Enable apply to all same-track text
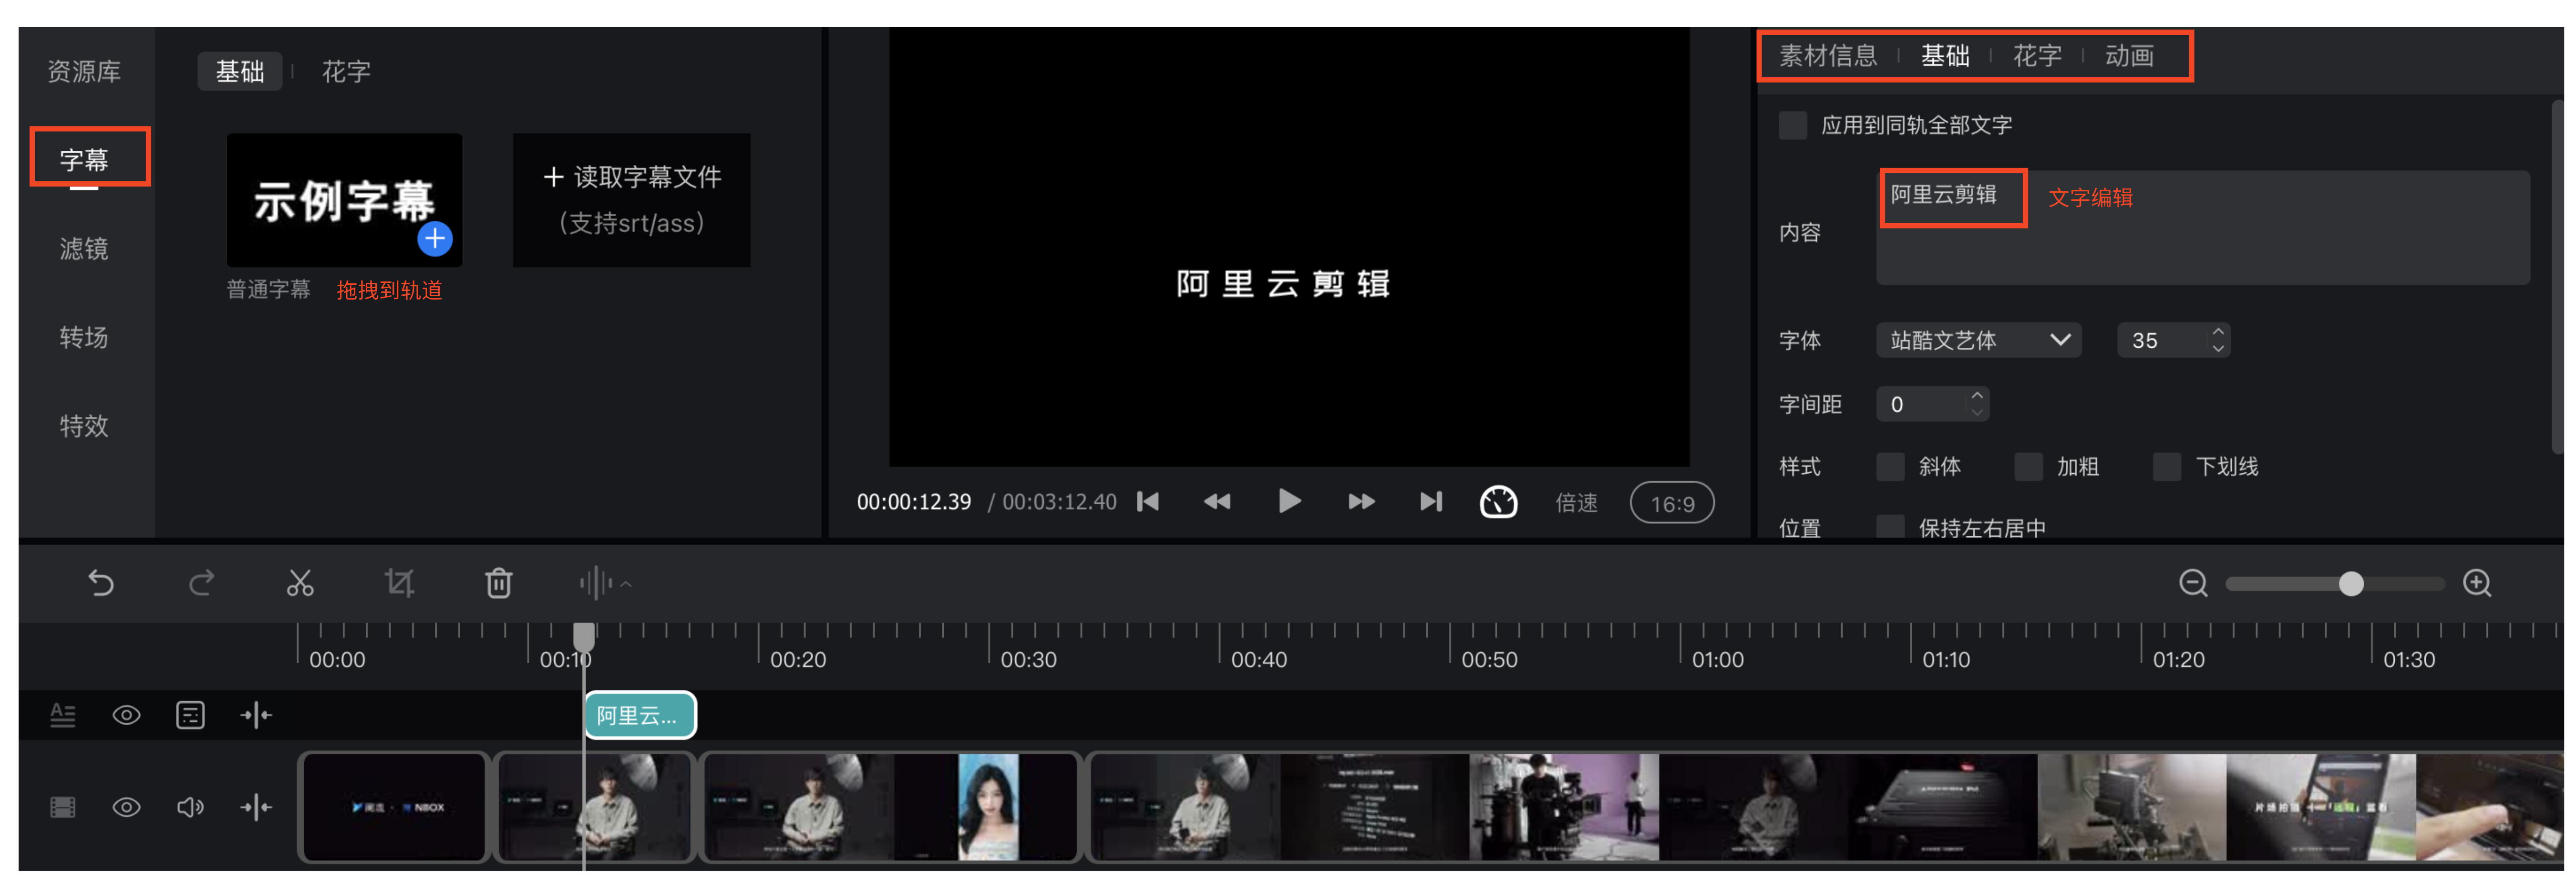Viewport: 2576px width, 883px height. tap(1793, 125)
